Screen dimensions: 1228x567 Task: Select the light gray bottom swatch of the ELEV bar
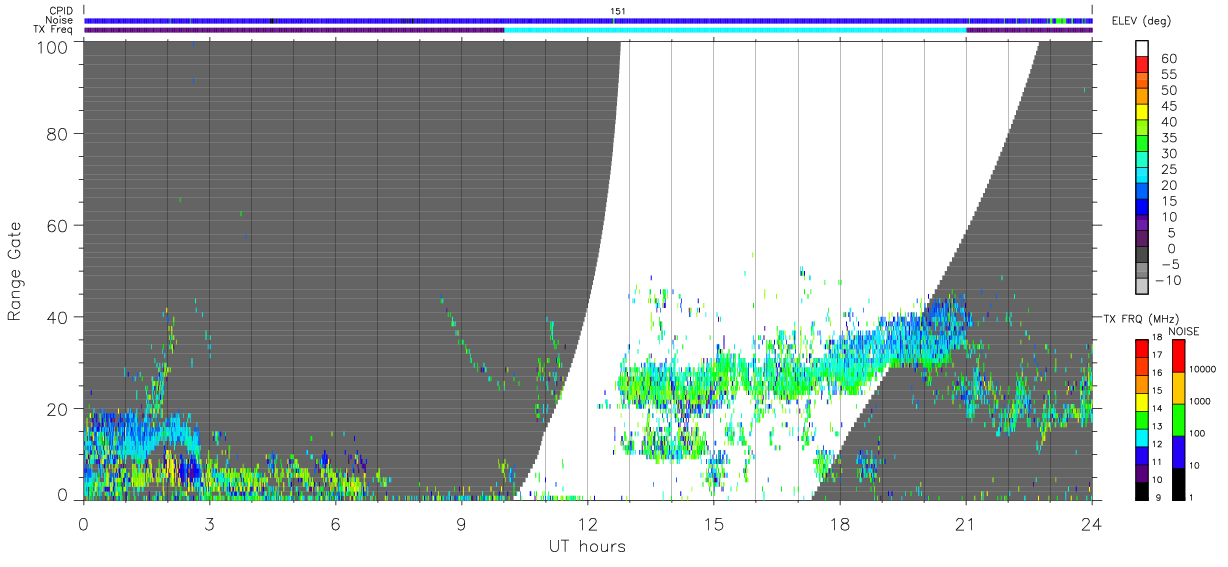point(1143,287)
